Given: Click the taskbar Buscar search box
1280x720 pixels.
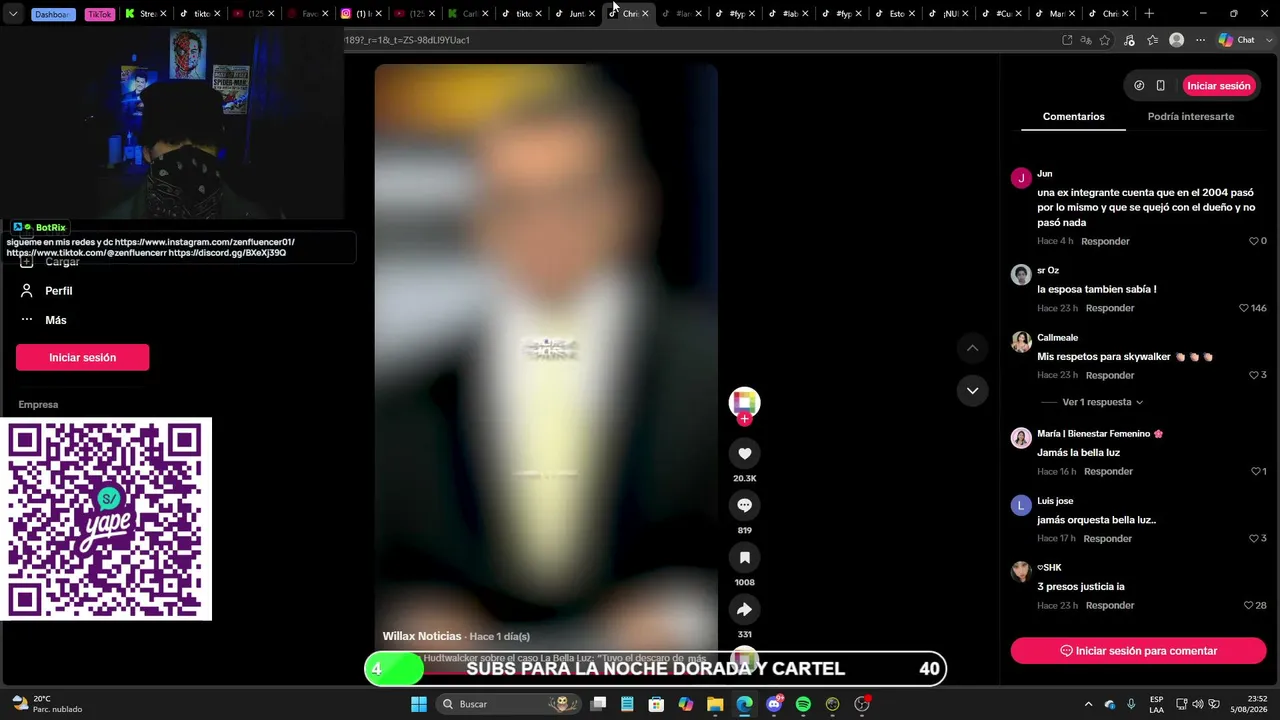Looking at the screenshot, I should [x=509, y=704].
